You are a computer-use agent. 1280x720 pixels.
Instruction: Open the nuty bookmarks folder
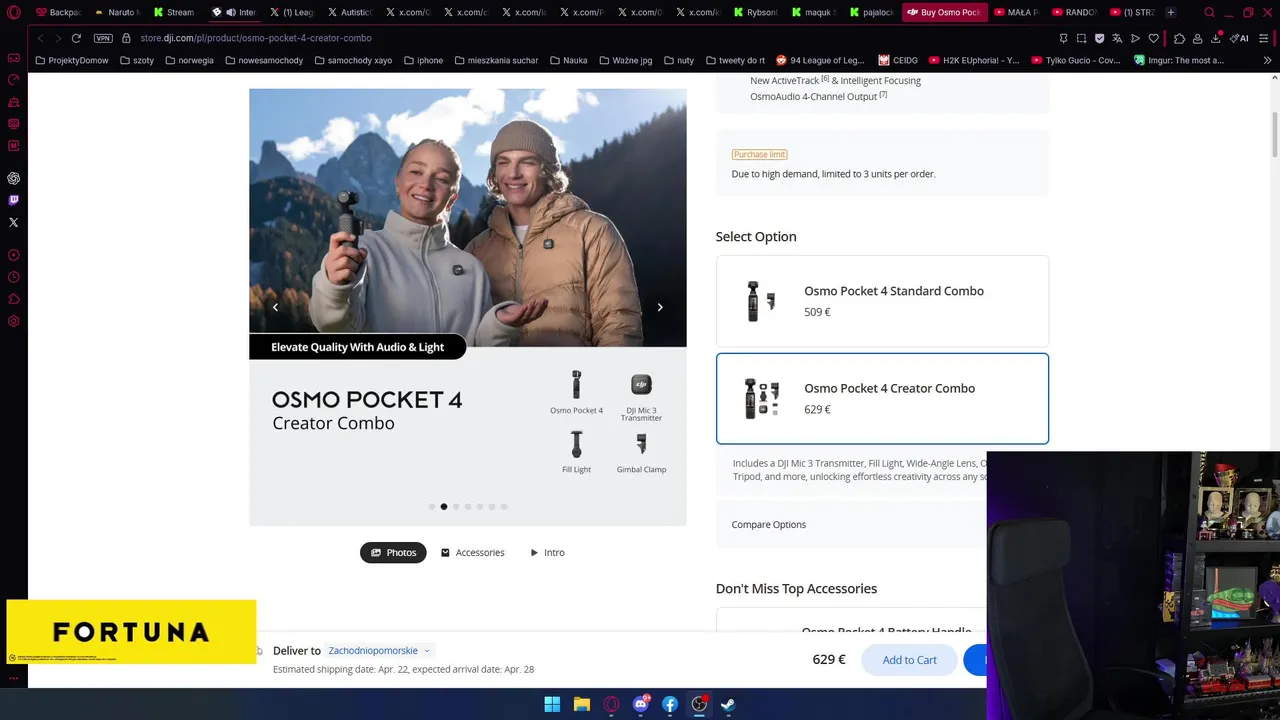[678, 60]
